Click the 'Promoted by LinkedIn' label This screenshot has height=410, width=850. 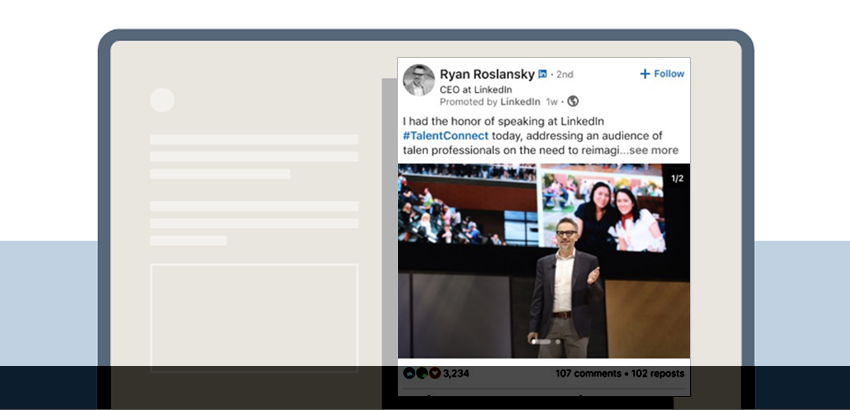(490, 101)
